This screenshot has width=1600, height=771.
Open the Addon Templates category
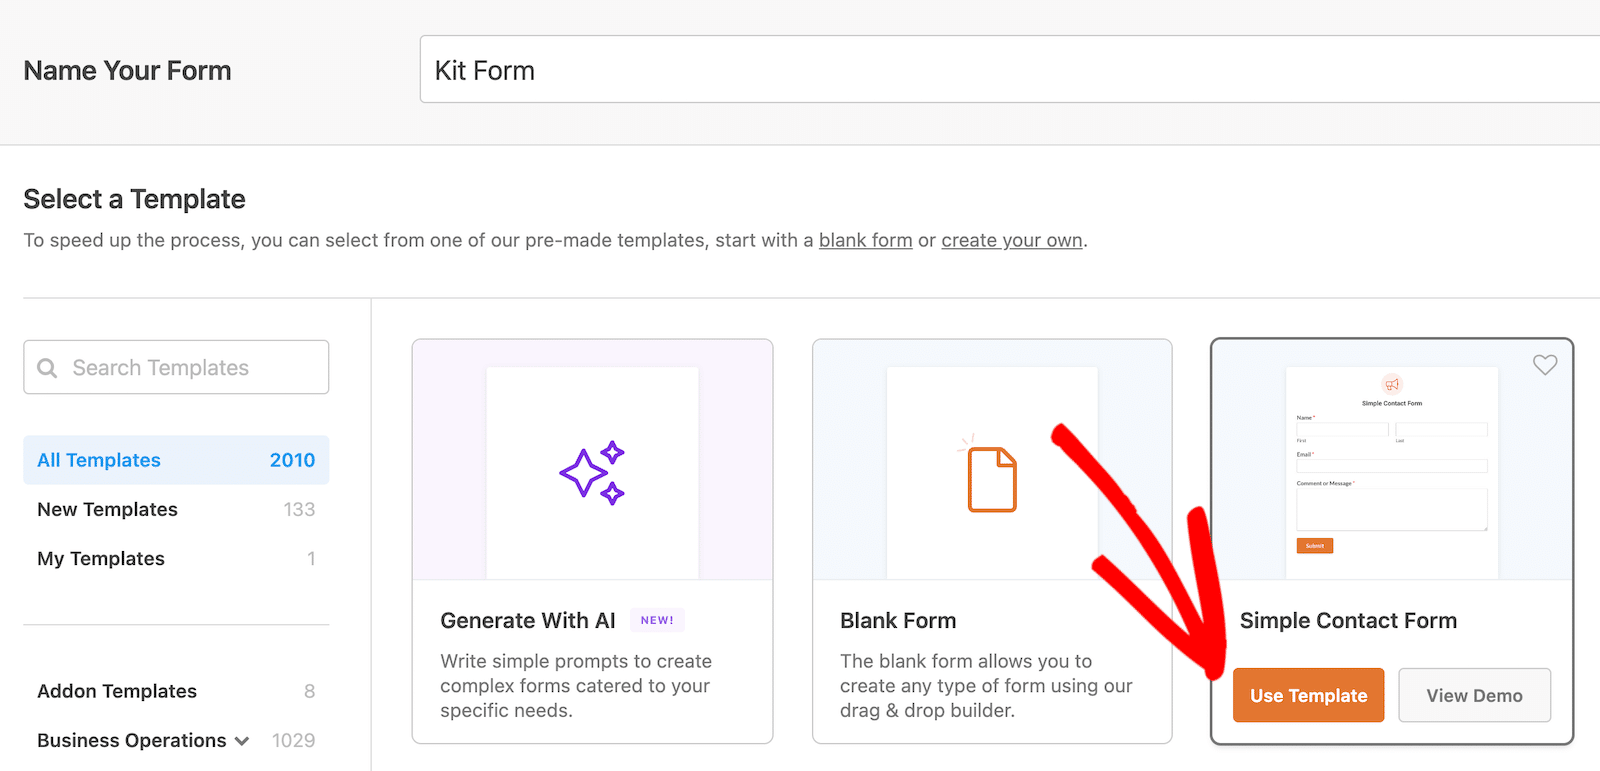point(117,691)
